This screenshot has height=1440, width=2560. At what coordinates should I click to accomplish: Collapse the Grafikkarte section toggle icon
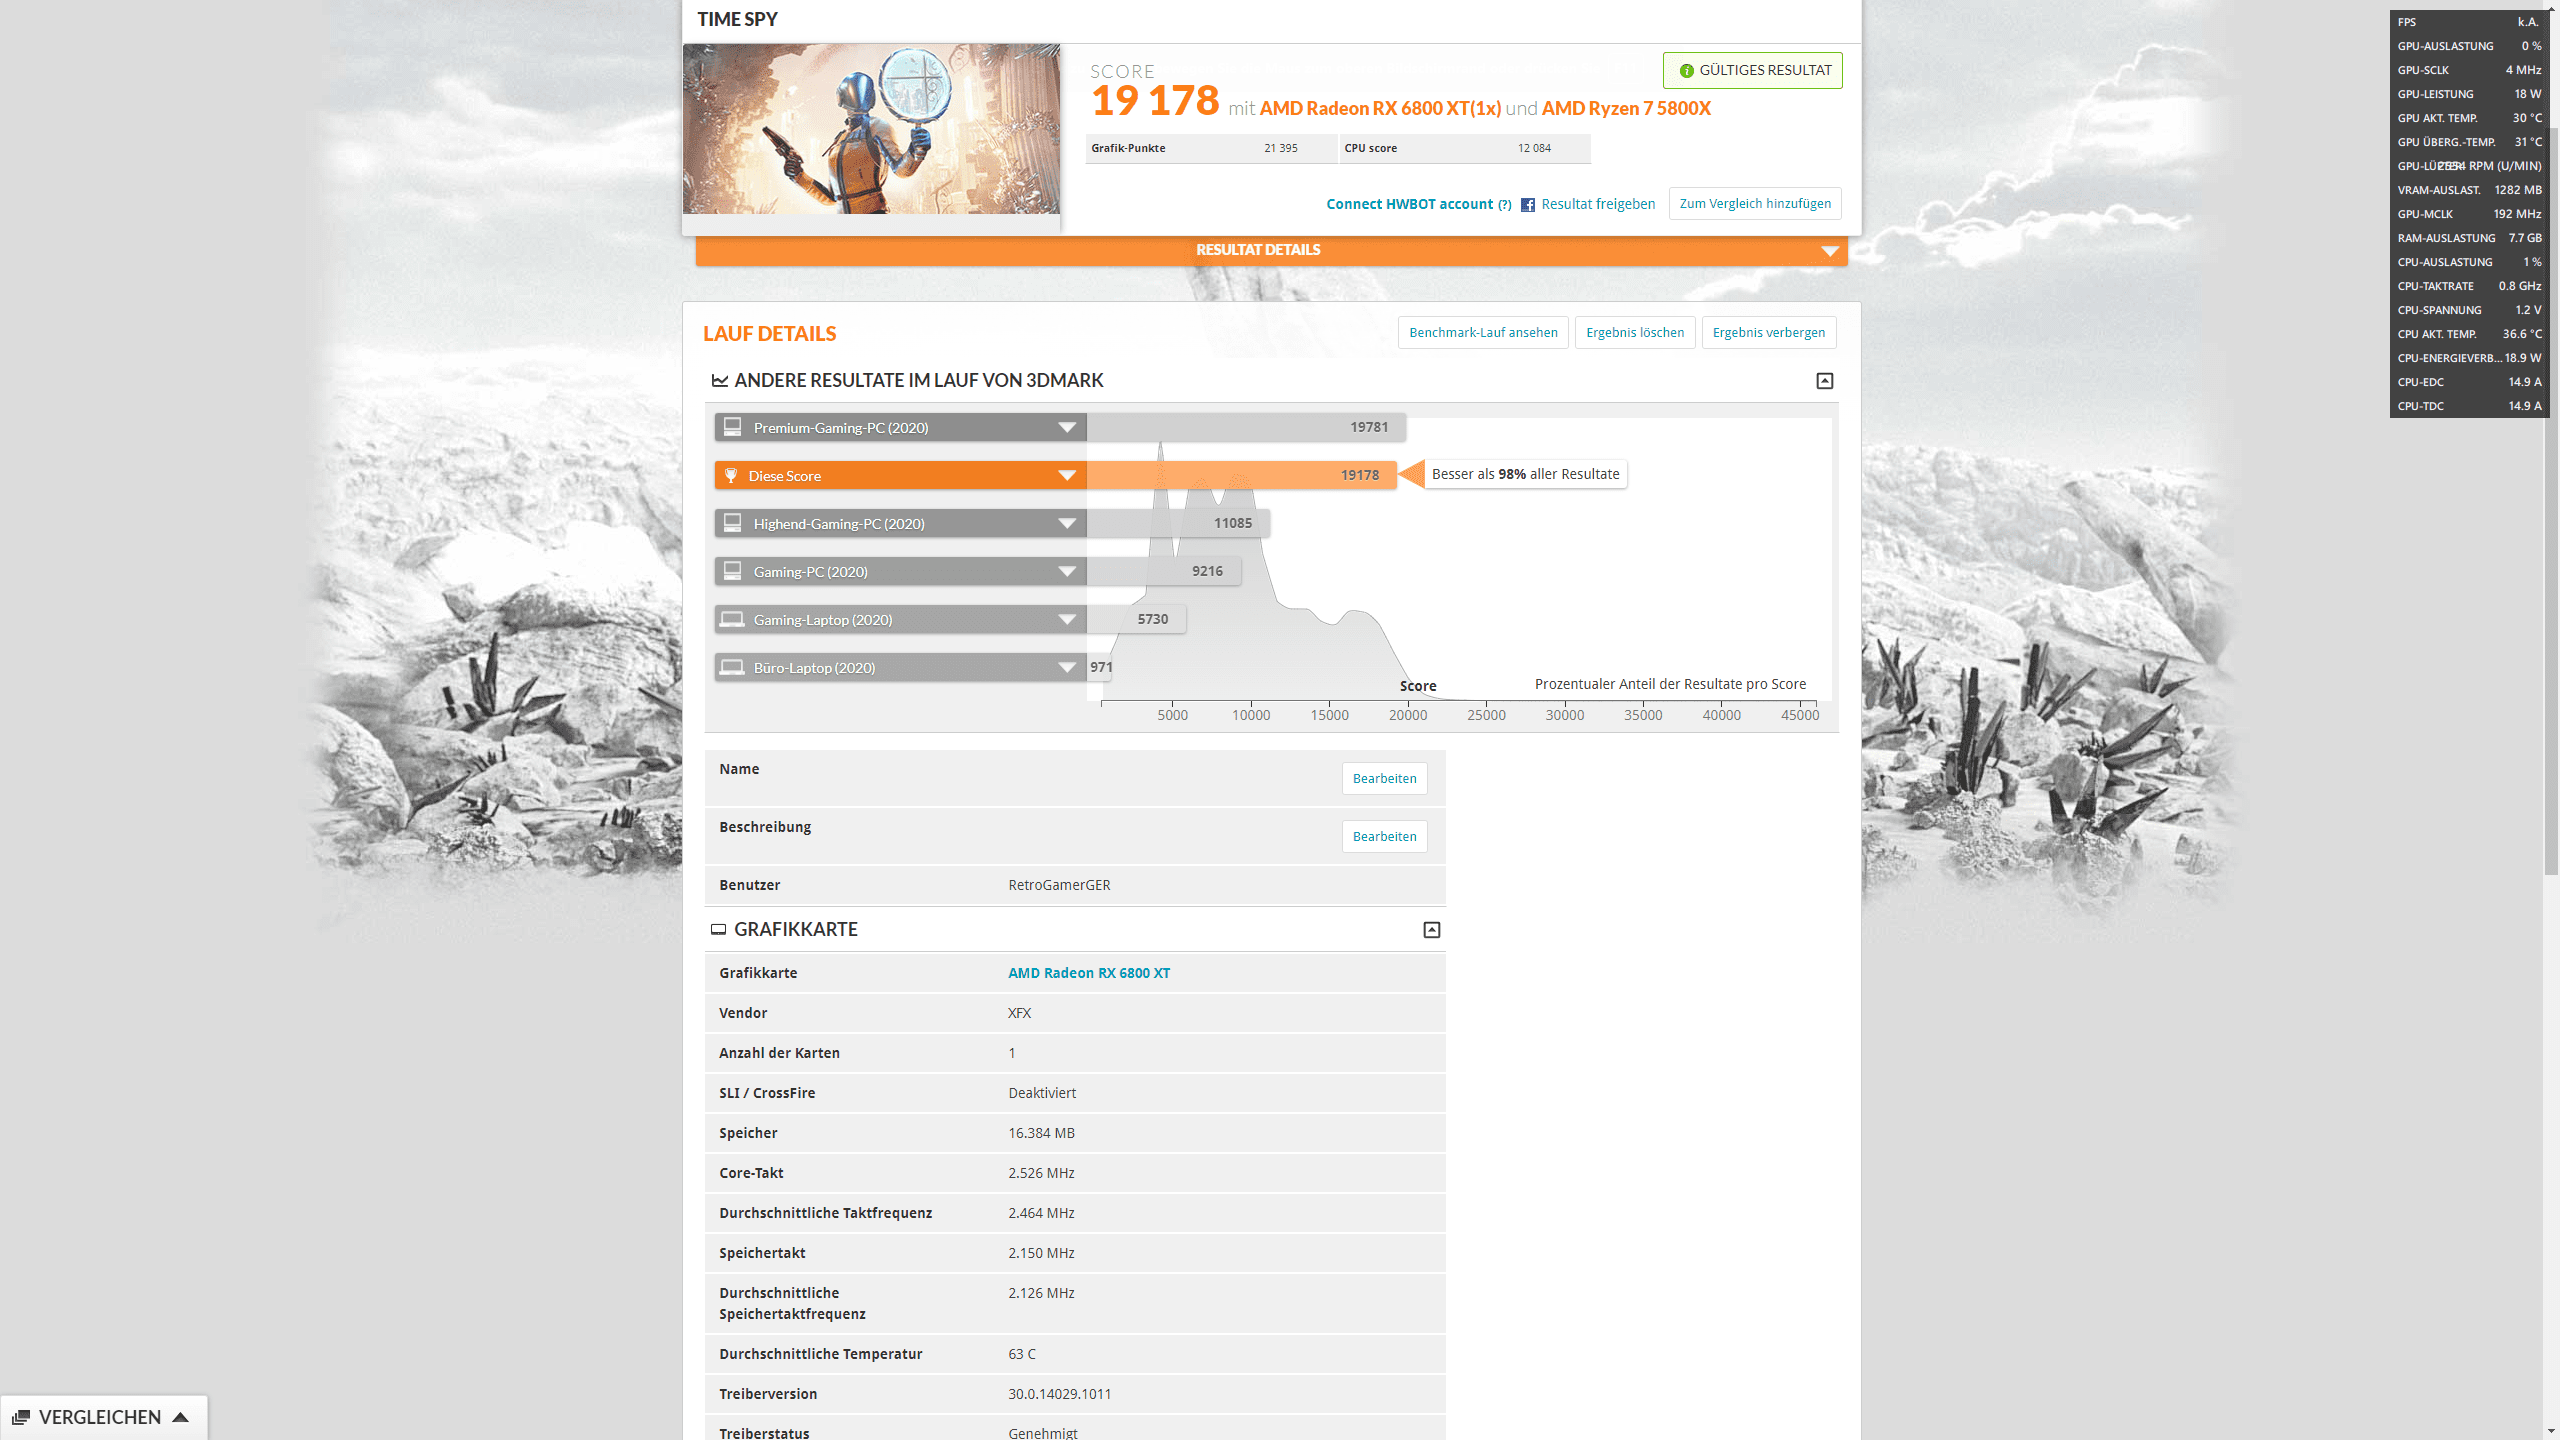(1431, 930)
